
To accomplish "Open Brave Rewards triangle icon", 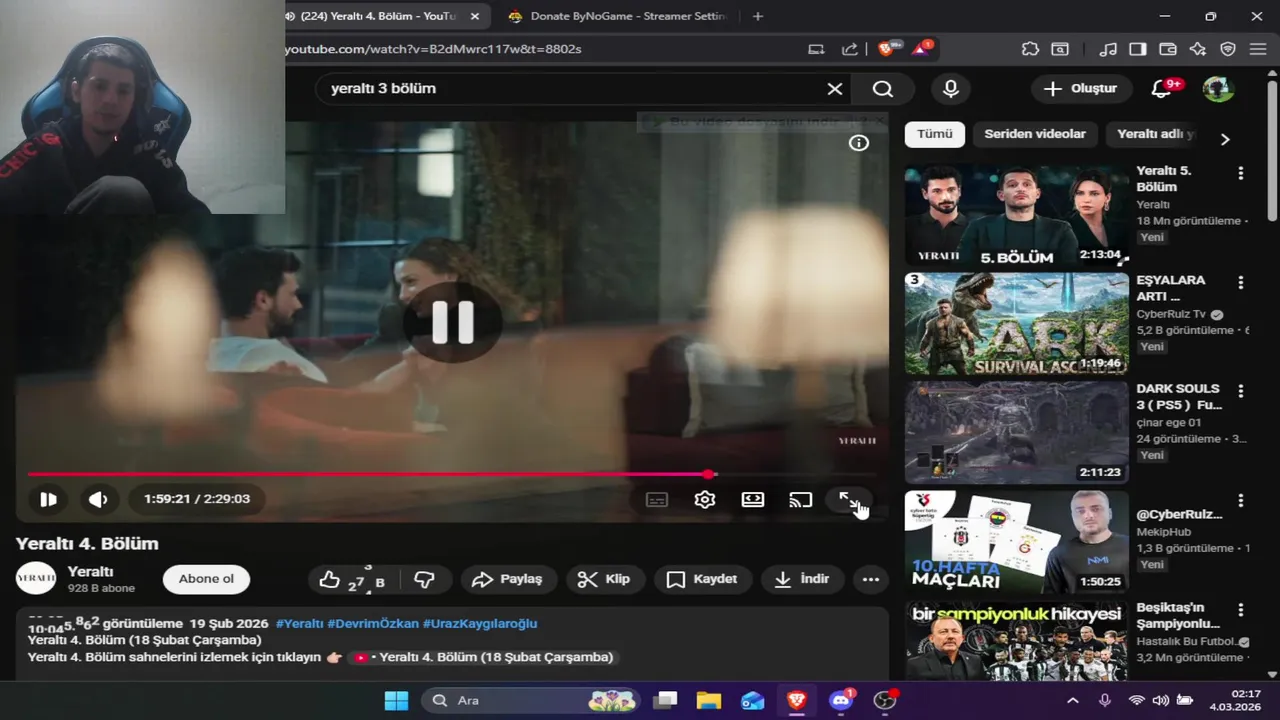I will [921, 48].
